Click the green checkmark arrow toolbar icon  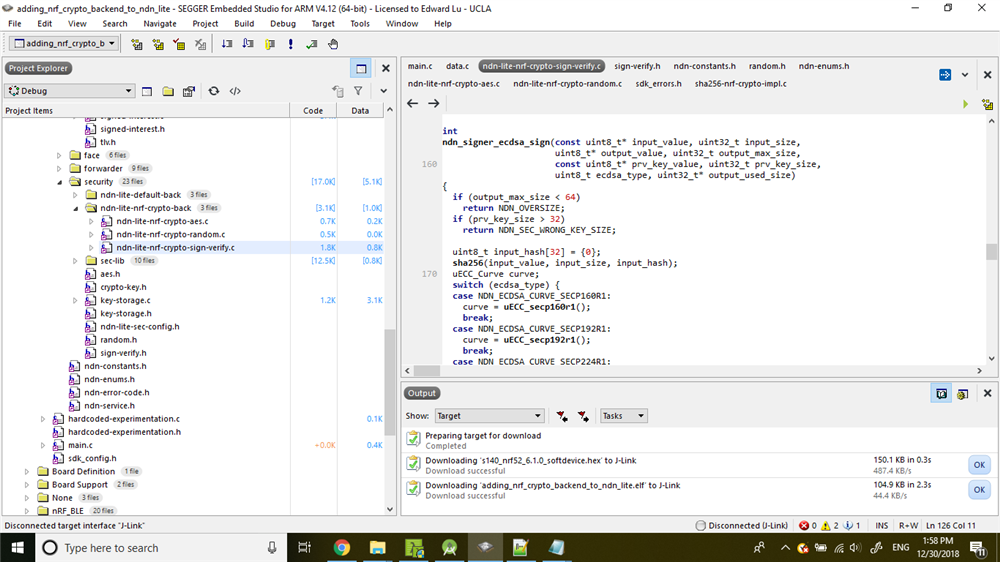(x=312, y=44)
